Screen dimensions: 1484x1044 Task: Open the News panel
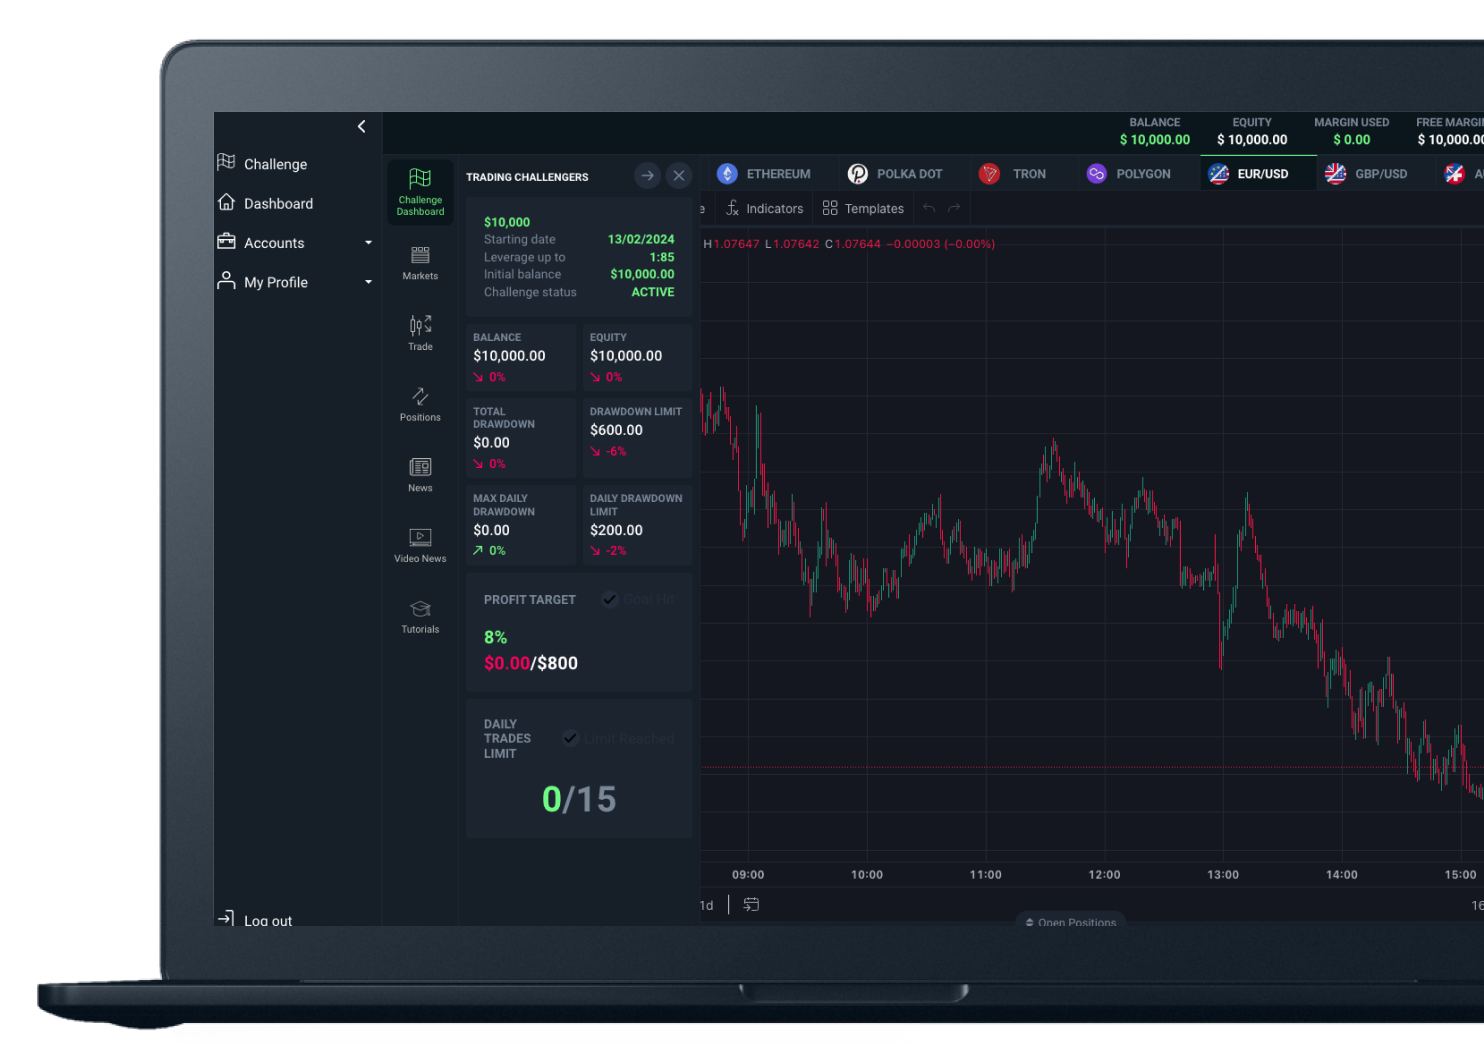(x=420, y=475)
